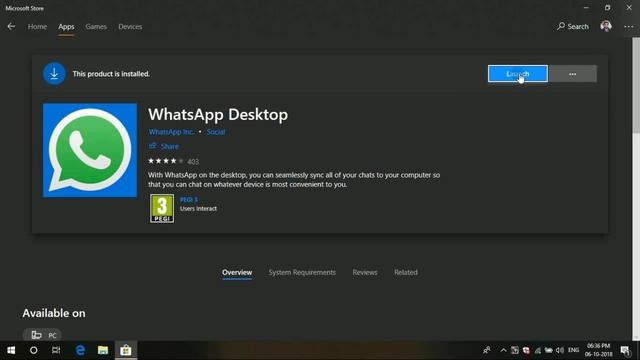Image resolution: width=640 pixels, height=360 pixels.
Task: Select the Overview tab
Action: (x=237, y=272)
